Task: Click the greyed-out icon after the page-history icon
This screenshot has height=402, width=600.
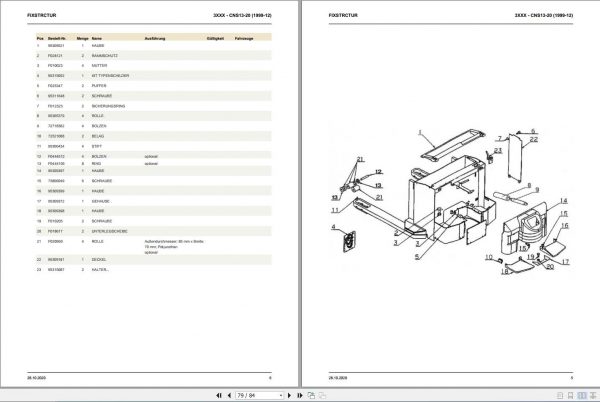Action: [323, 395]
